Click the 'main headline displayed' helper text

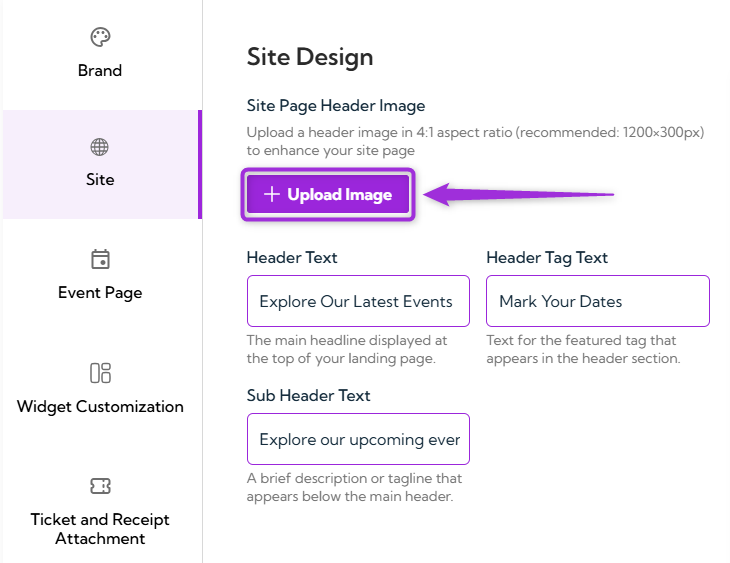347,349
